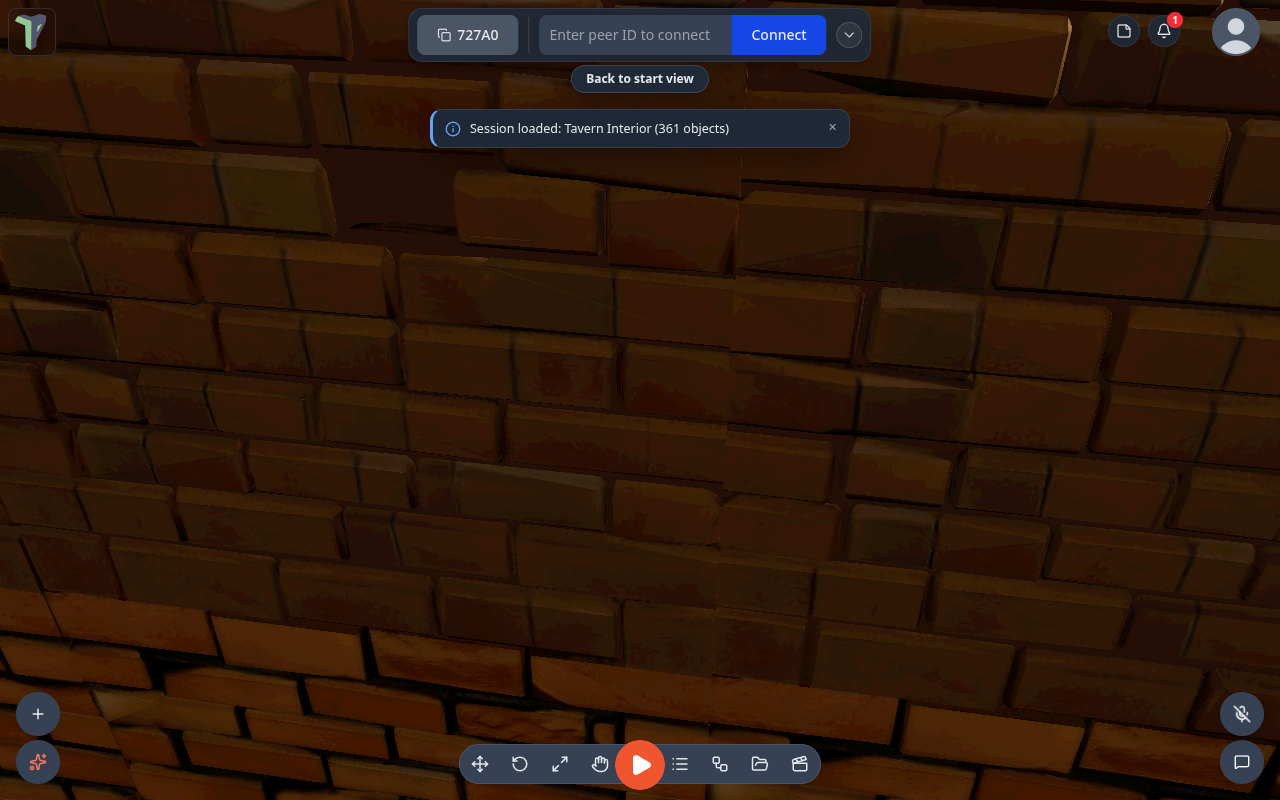Select the move tool with four arrows
Image resolution: width=1280 pixels, height=800 pixels.
tap(480, 764)
